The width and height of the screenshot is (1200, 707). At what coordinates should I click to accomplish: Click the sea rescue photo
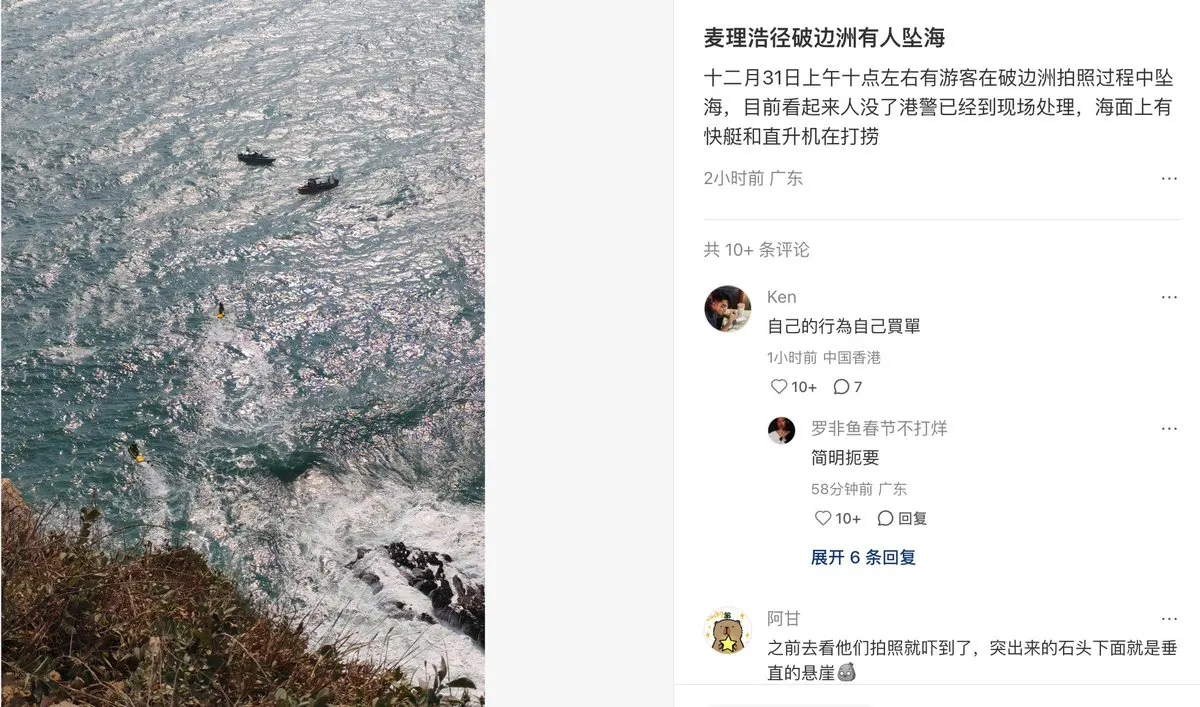tap(243, 353)
